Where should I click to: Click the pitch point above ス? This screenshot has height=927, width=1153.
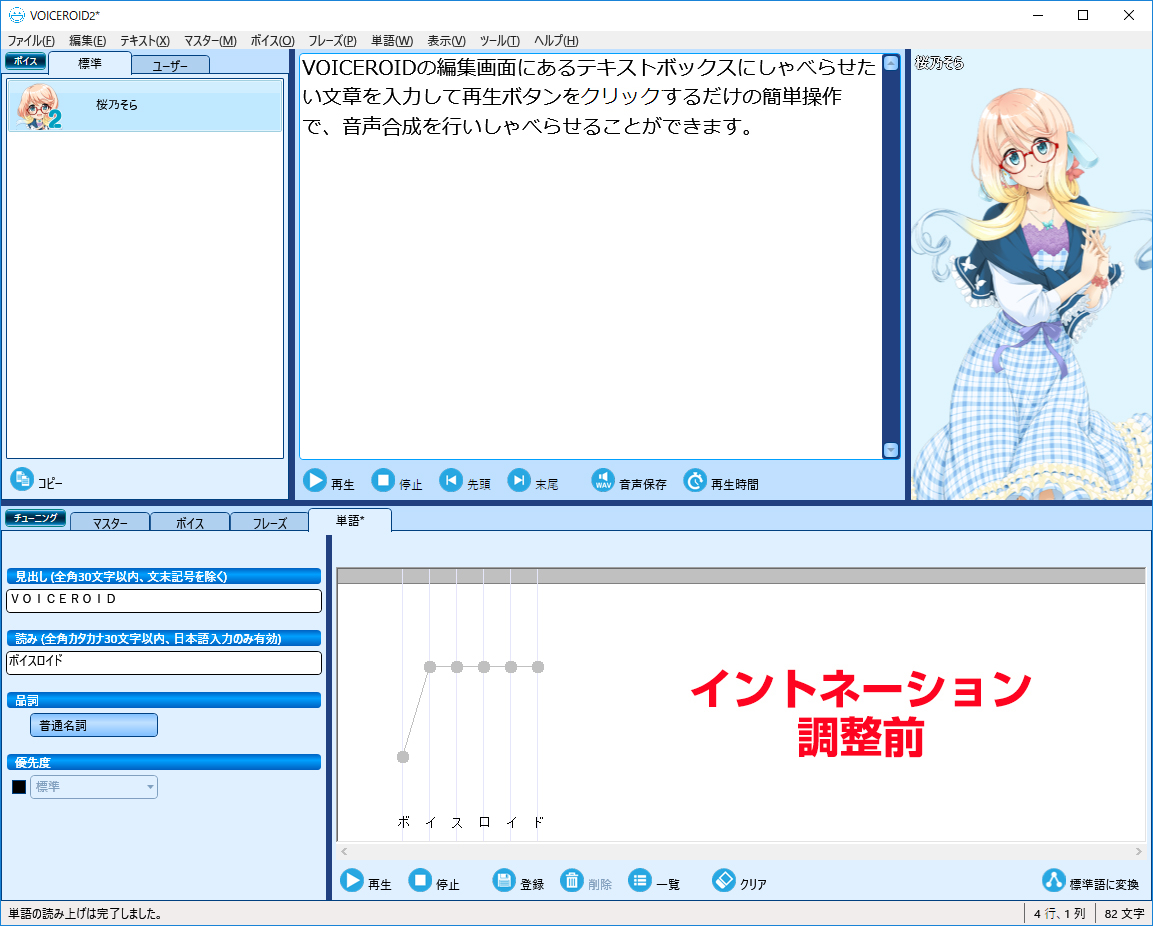point(457,667)
